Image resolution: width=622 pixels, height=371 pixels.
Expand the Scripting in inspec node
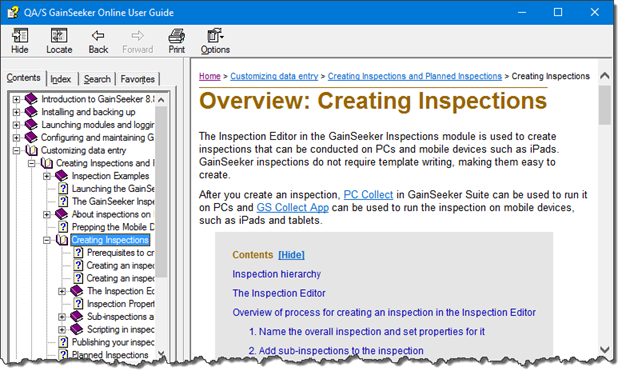coord(62,329)
